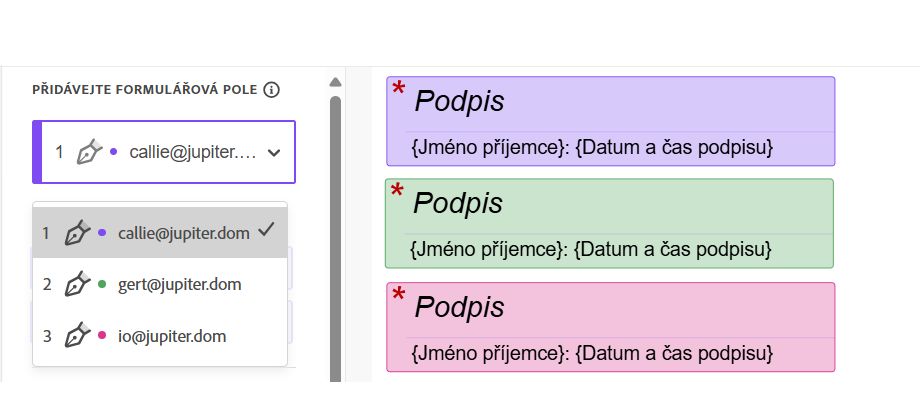Screen dimensions: 920x412
Task: Click the purple color dot for callie
Action: [x=102, y=233]
